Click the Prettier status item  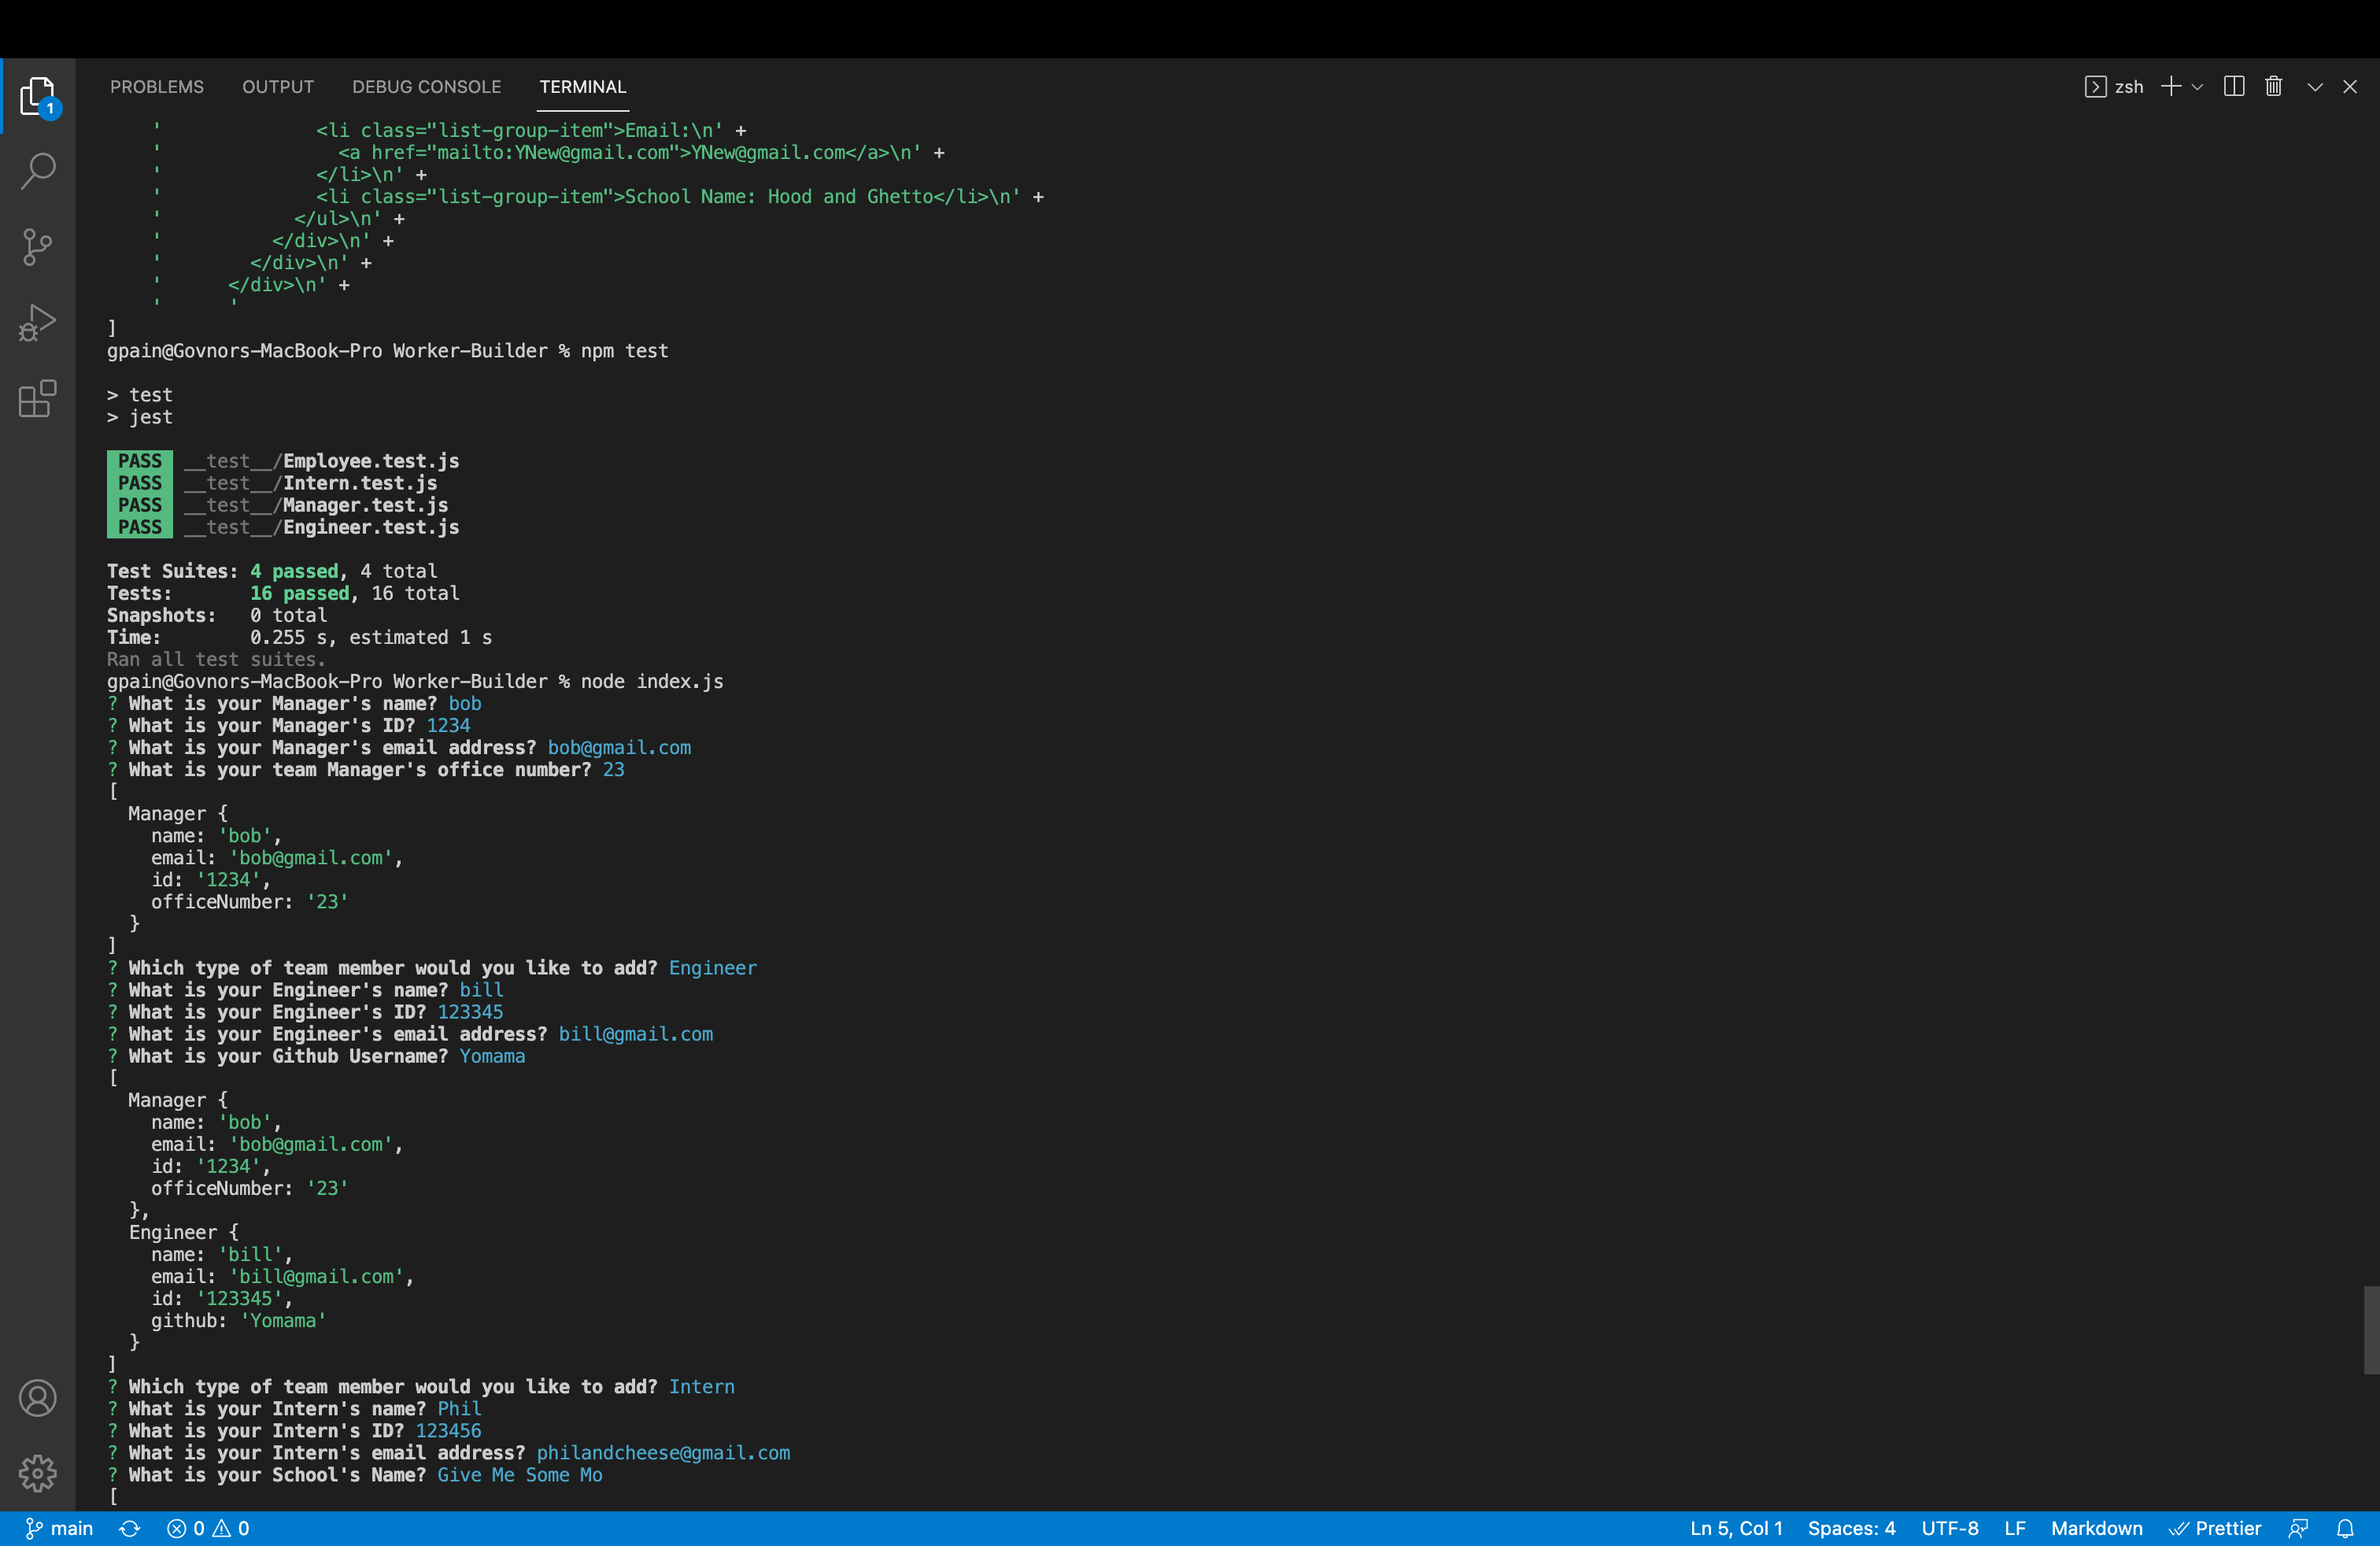tap(2215, 1528)
